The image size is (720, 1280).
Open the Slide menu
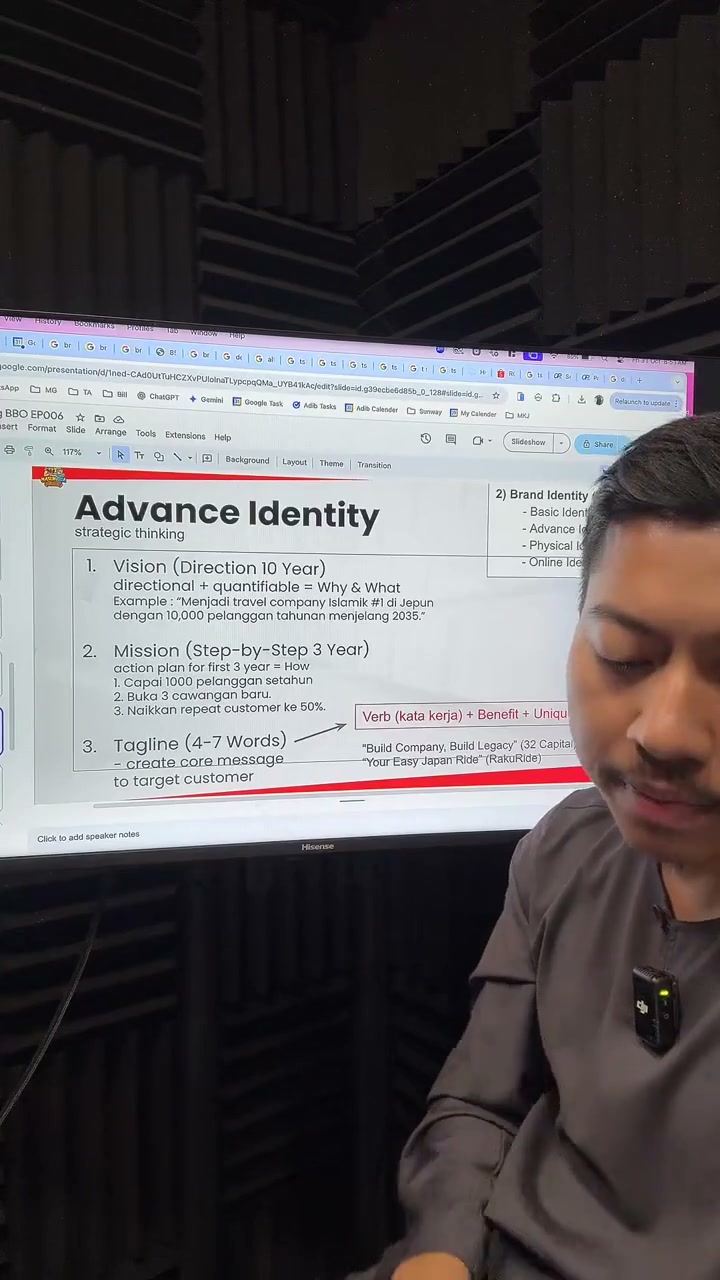[75, 430]
